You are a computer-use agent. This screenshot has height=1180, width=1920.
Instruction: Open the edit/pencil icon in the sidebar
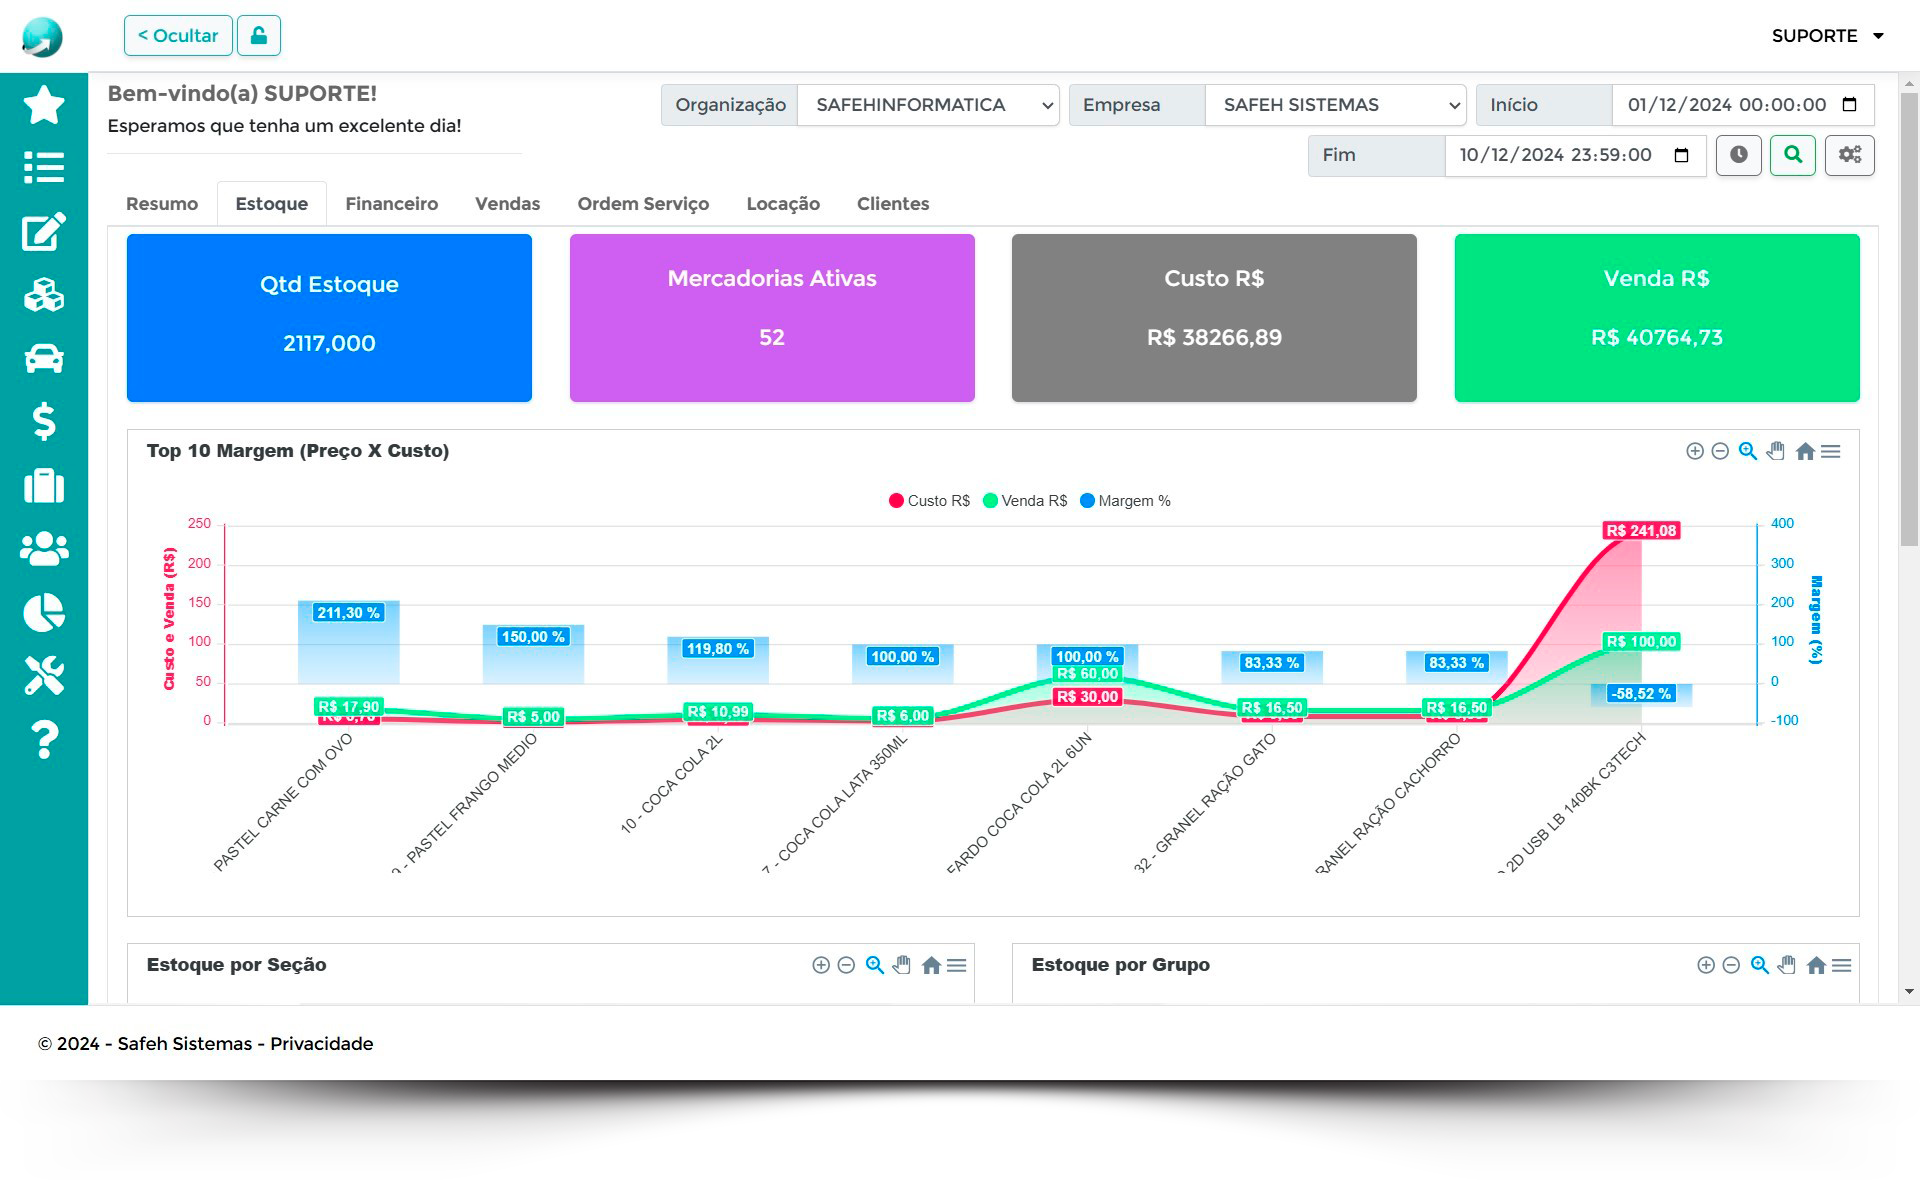[44, 231]
